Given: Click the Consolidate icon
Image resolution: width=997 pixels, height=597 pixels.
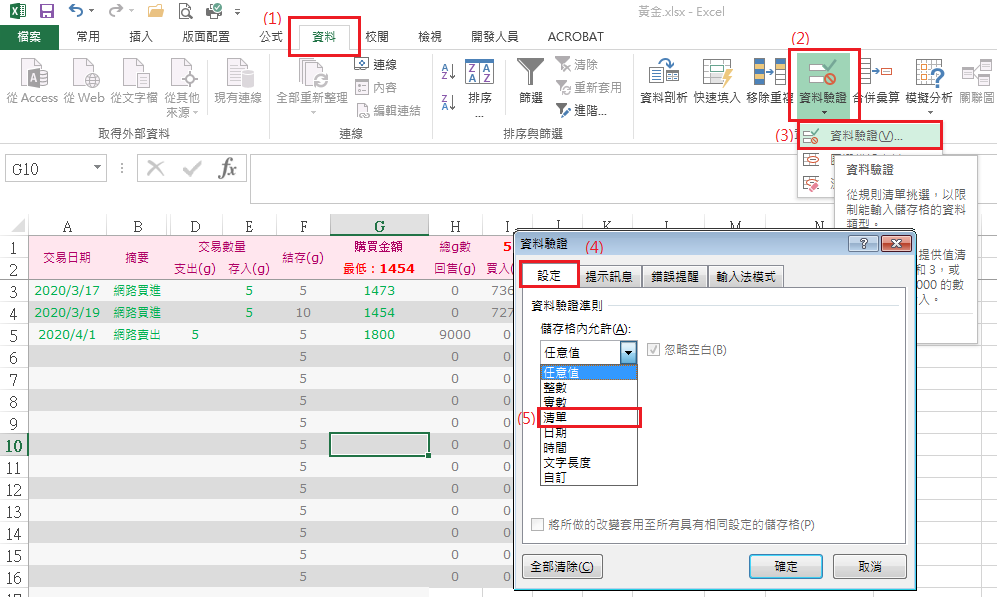Looking at the screenshot, I should pos(876,81).
